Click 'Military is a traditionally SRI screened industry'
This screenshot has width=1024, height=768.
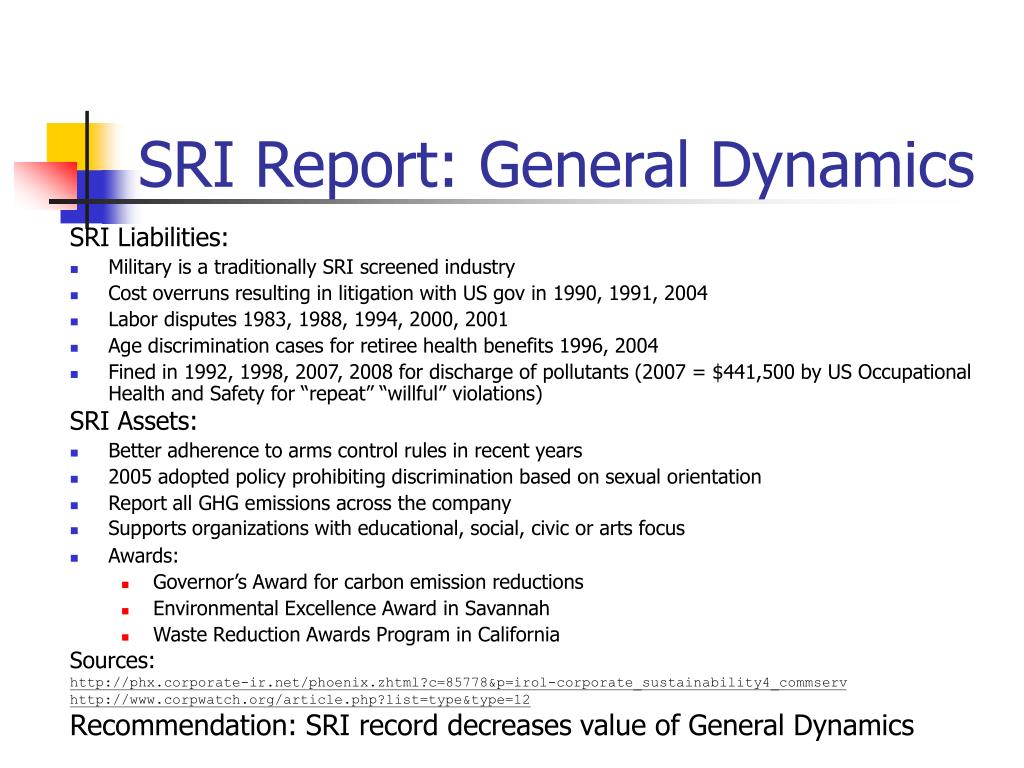[x=312, y=267]
